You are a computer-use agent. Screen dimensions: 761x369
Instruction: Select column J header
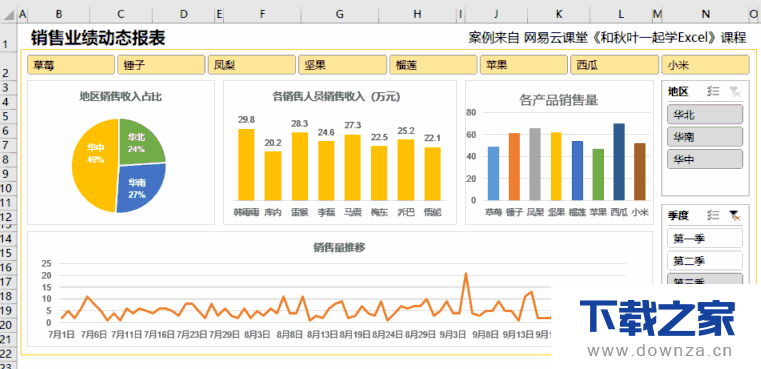click(496, 15)
